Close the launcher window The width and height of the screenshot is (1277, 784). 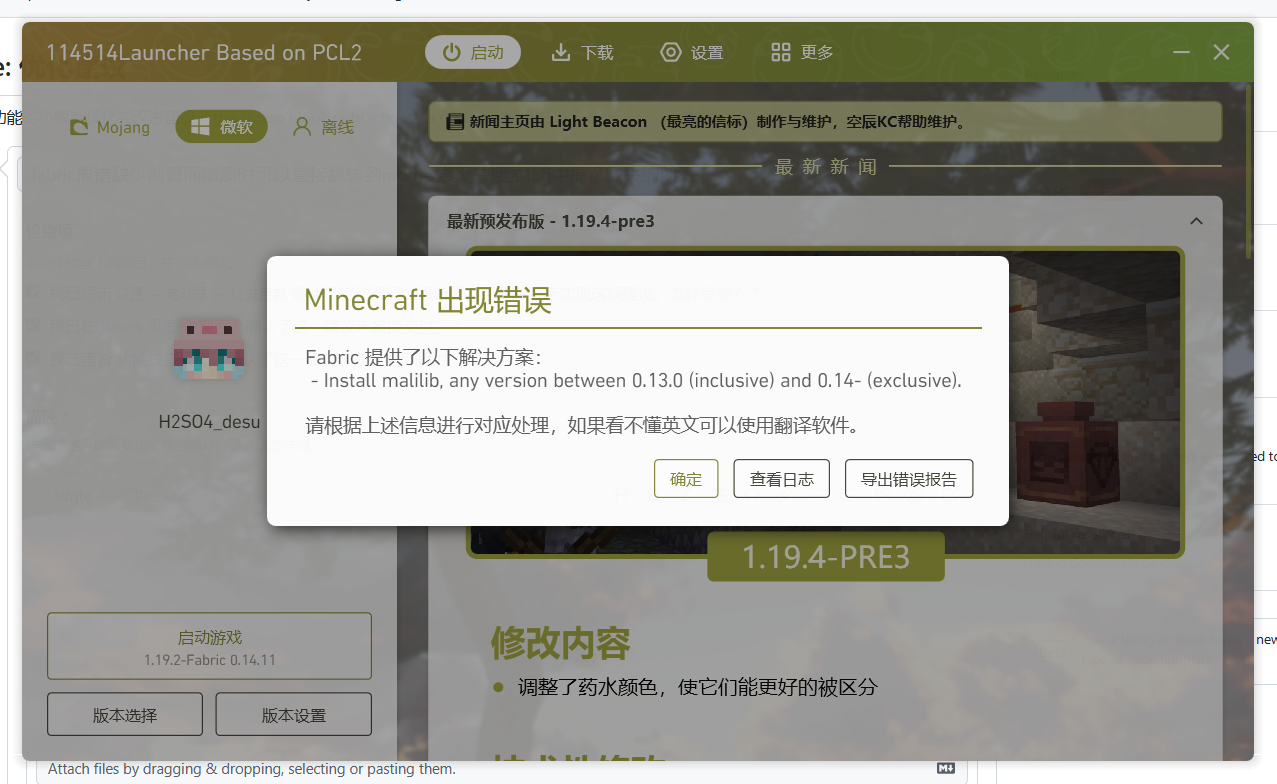pos(1221,52)
